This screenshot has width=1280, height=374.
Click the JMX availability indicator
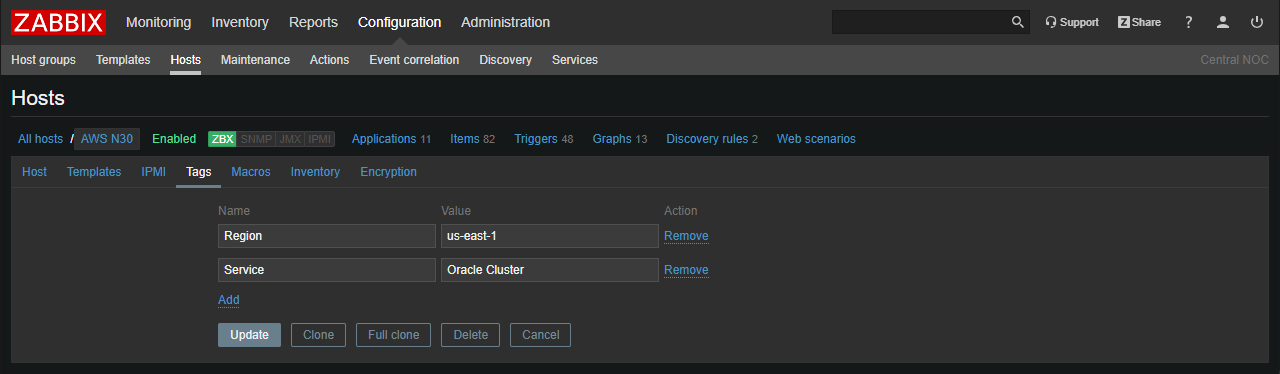click(x=290, y=139)
